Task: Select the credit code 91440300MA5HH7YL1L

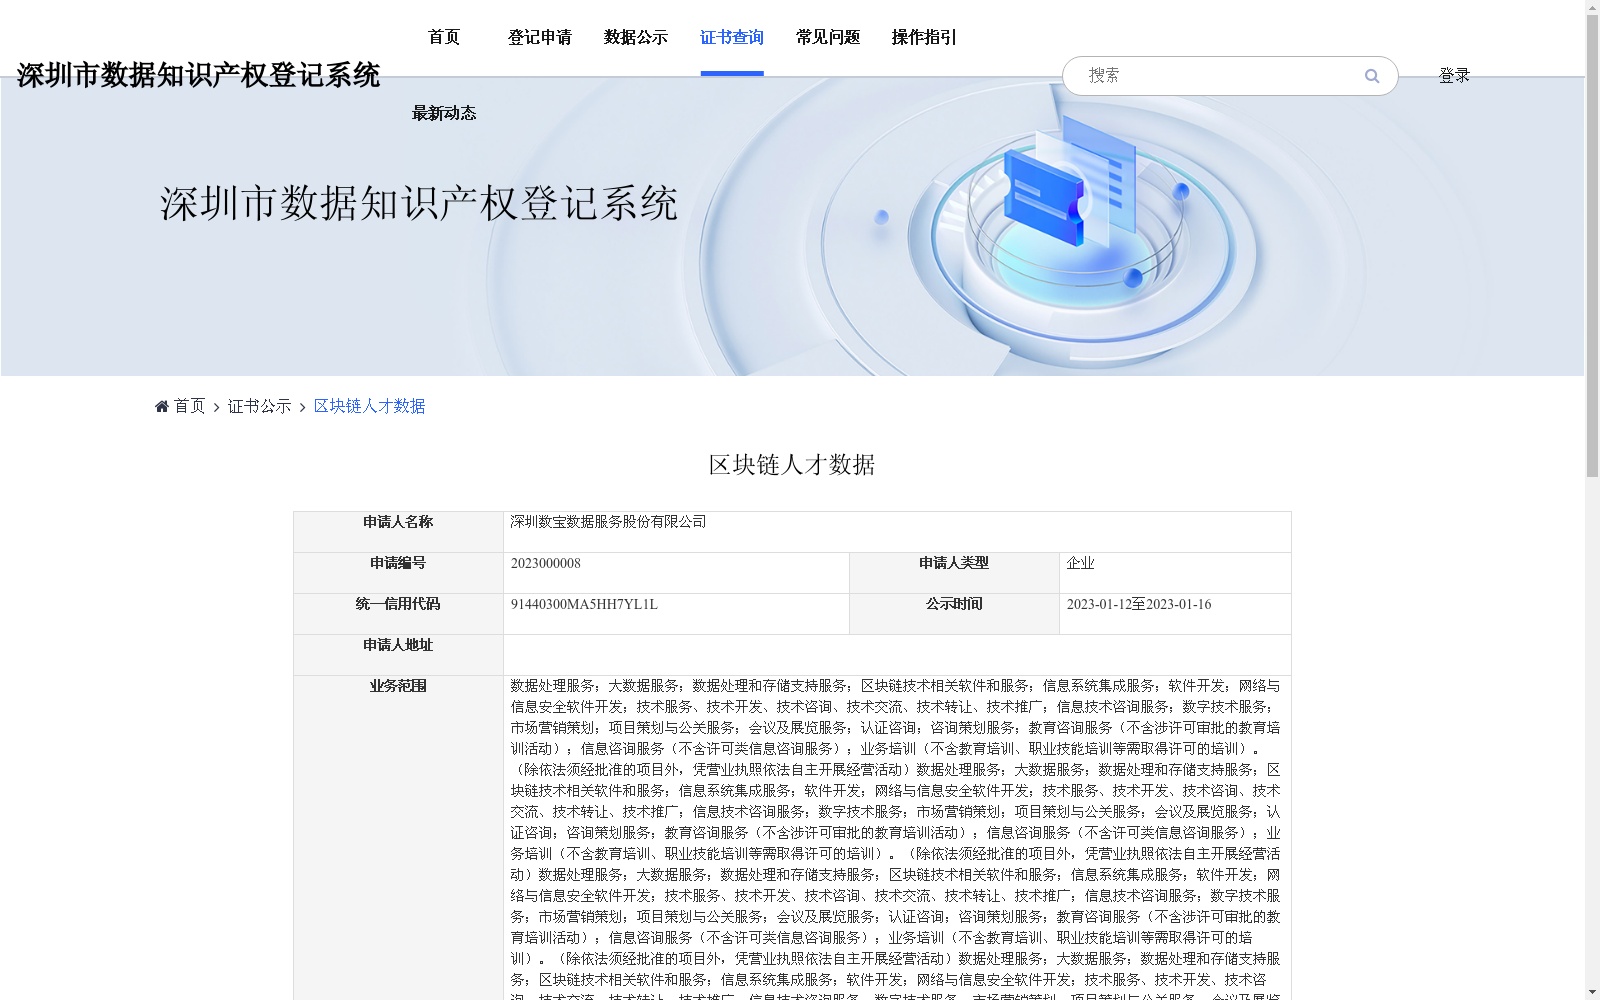Action: [x=584, y=604]
